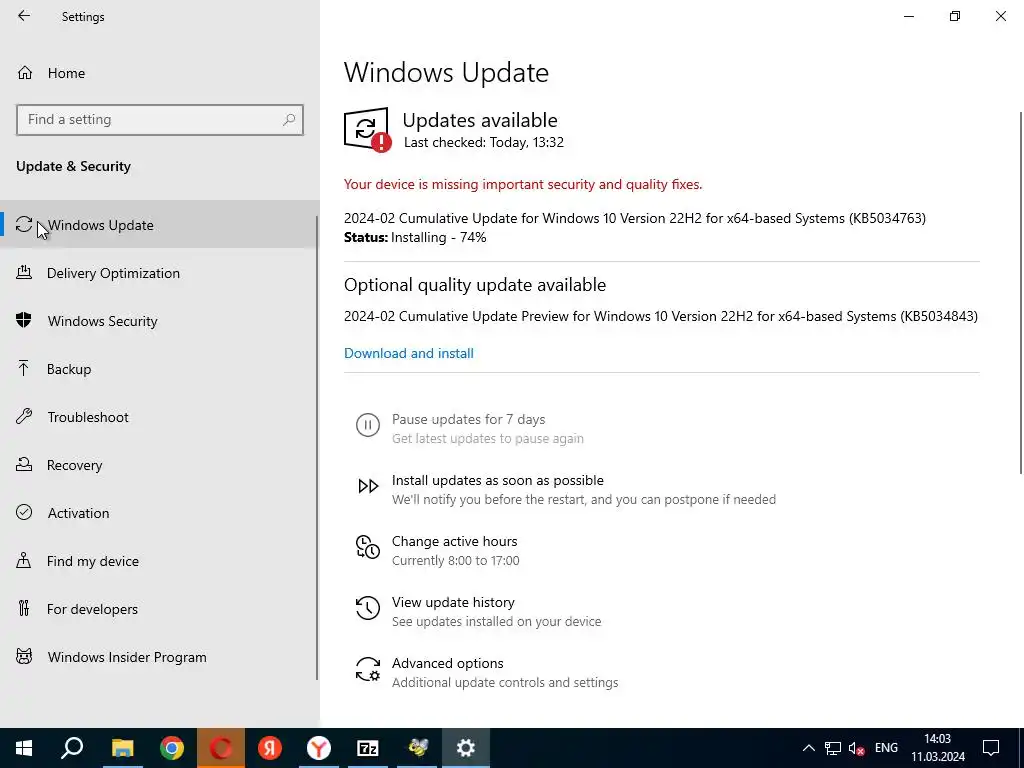Click the fast-forward install icon
The image size is (1024, 768).
coord(368,486)
